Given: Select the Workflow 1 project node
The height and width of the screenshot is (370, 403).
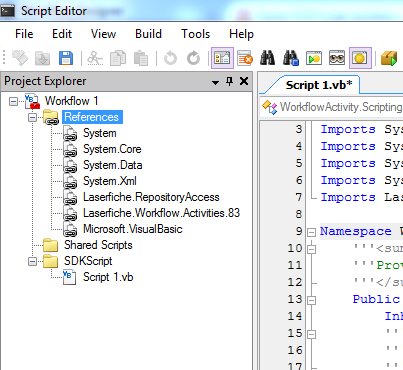Looking at the screenshot, I should tap(71, 101).
